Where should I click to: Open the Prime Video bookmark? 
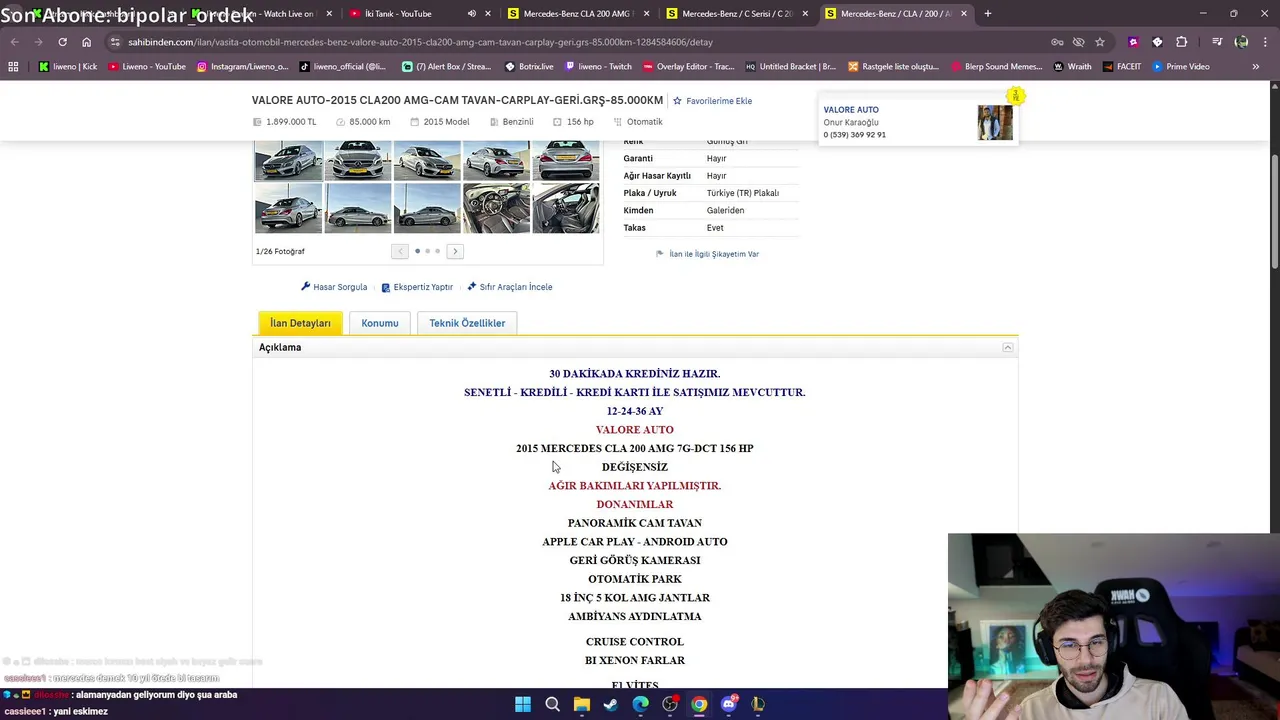(1180, 67)
